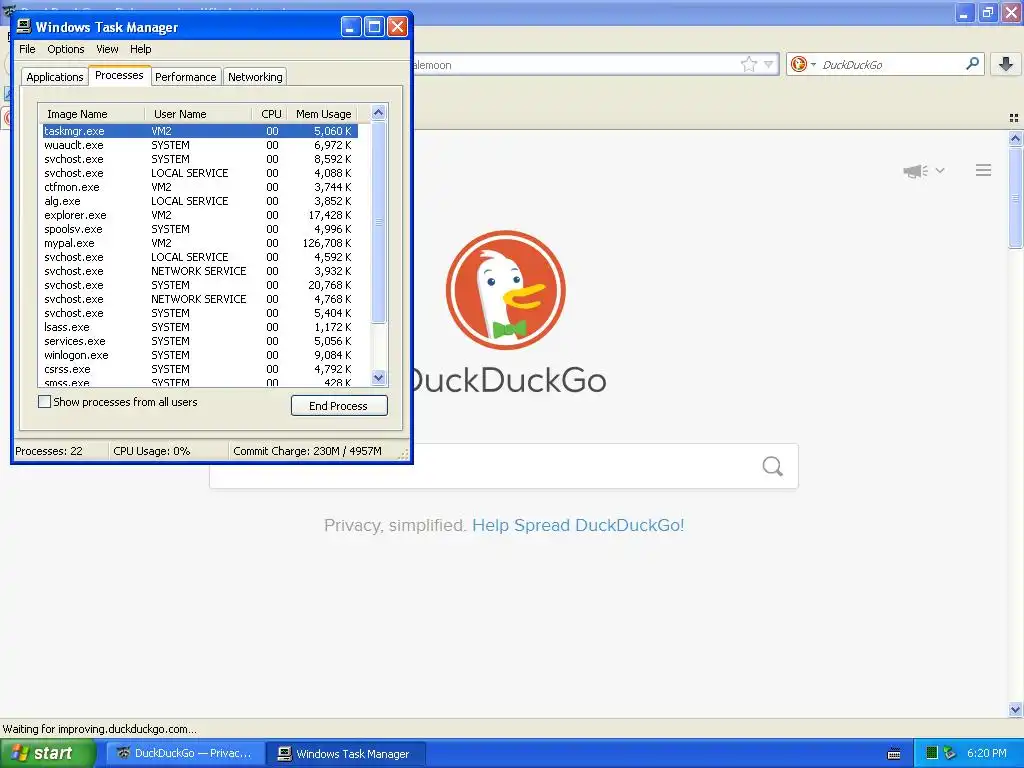
Task: Click the megaphone icon on DuckDuckGo page
Action: click(916, 170)
